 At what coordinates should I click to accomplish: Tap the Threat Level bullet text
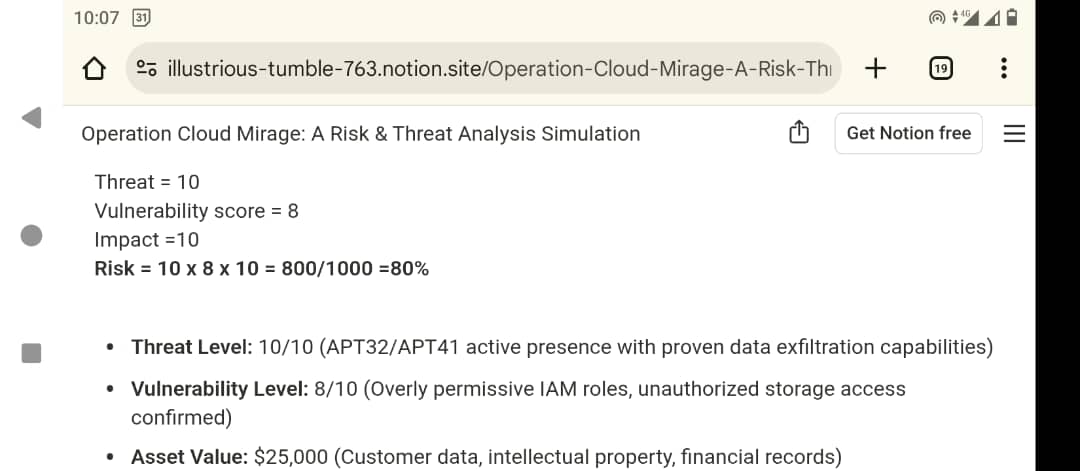pyautogui.click(x=562, y=347)
